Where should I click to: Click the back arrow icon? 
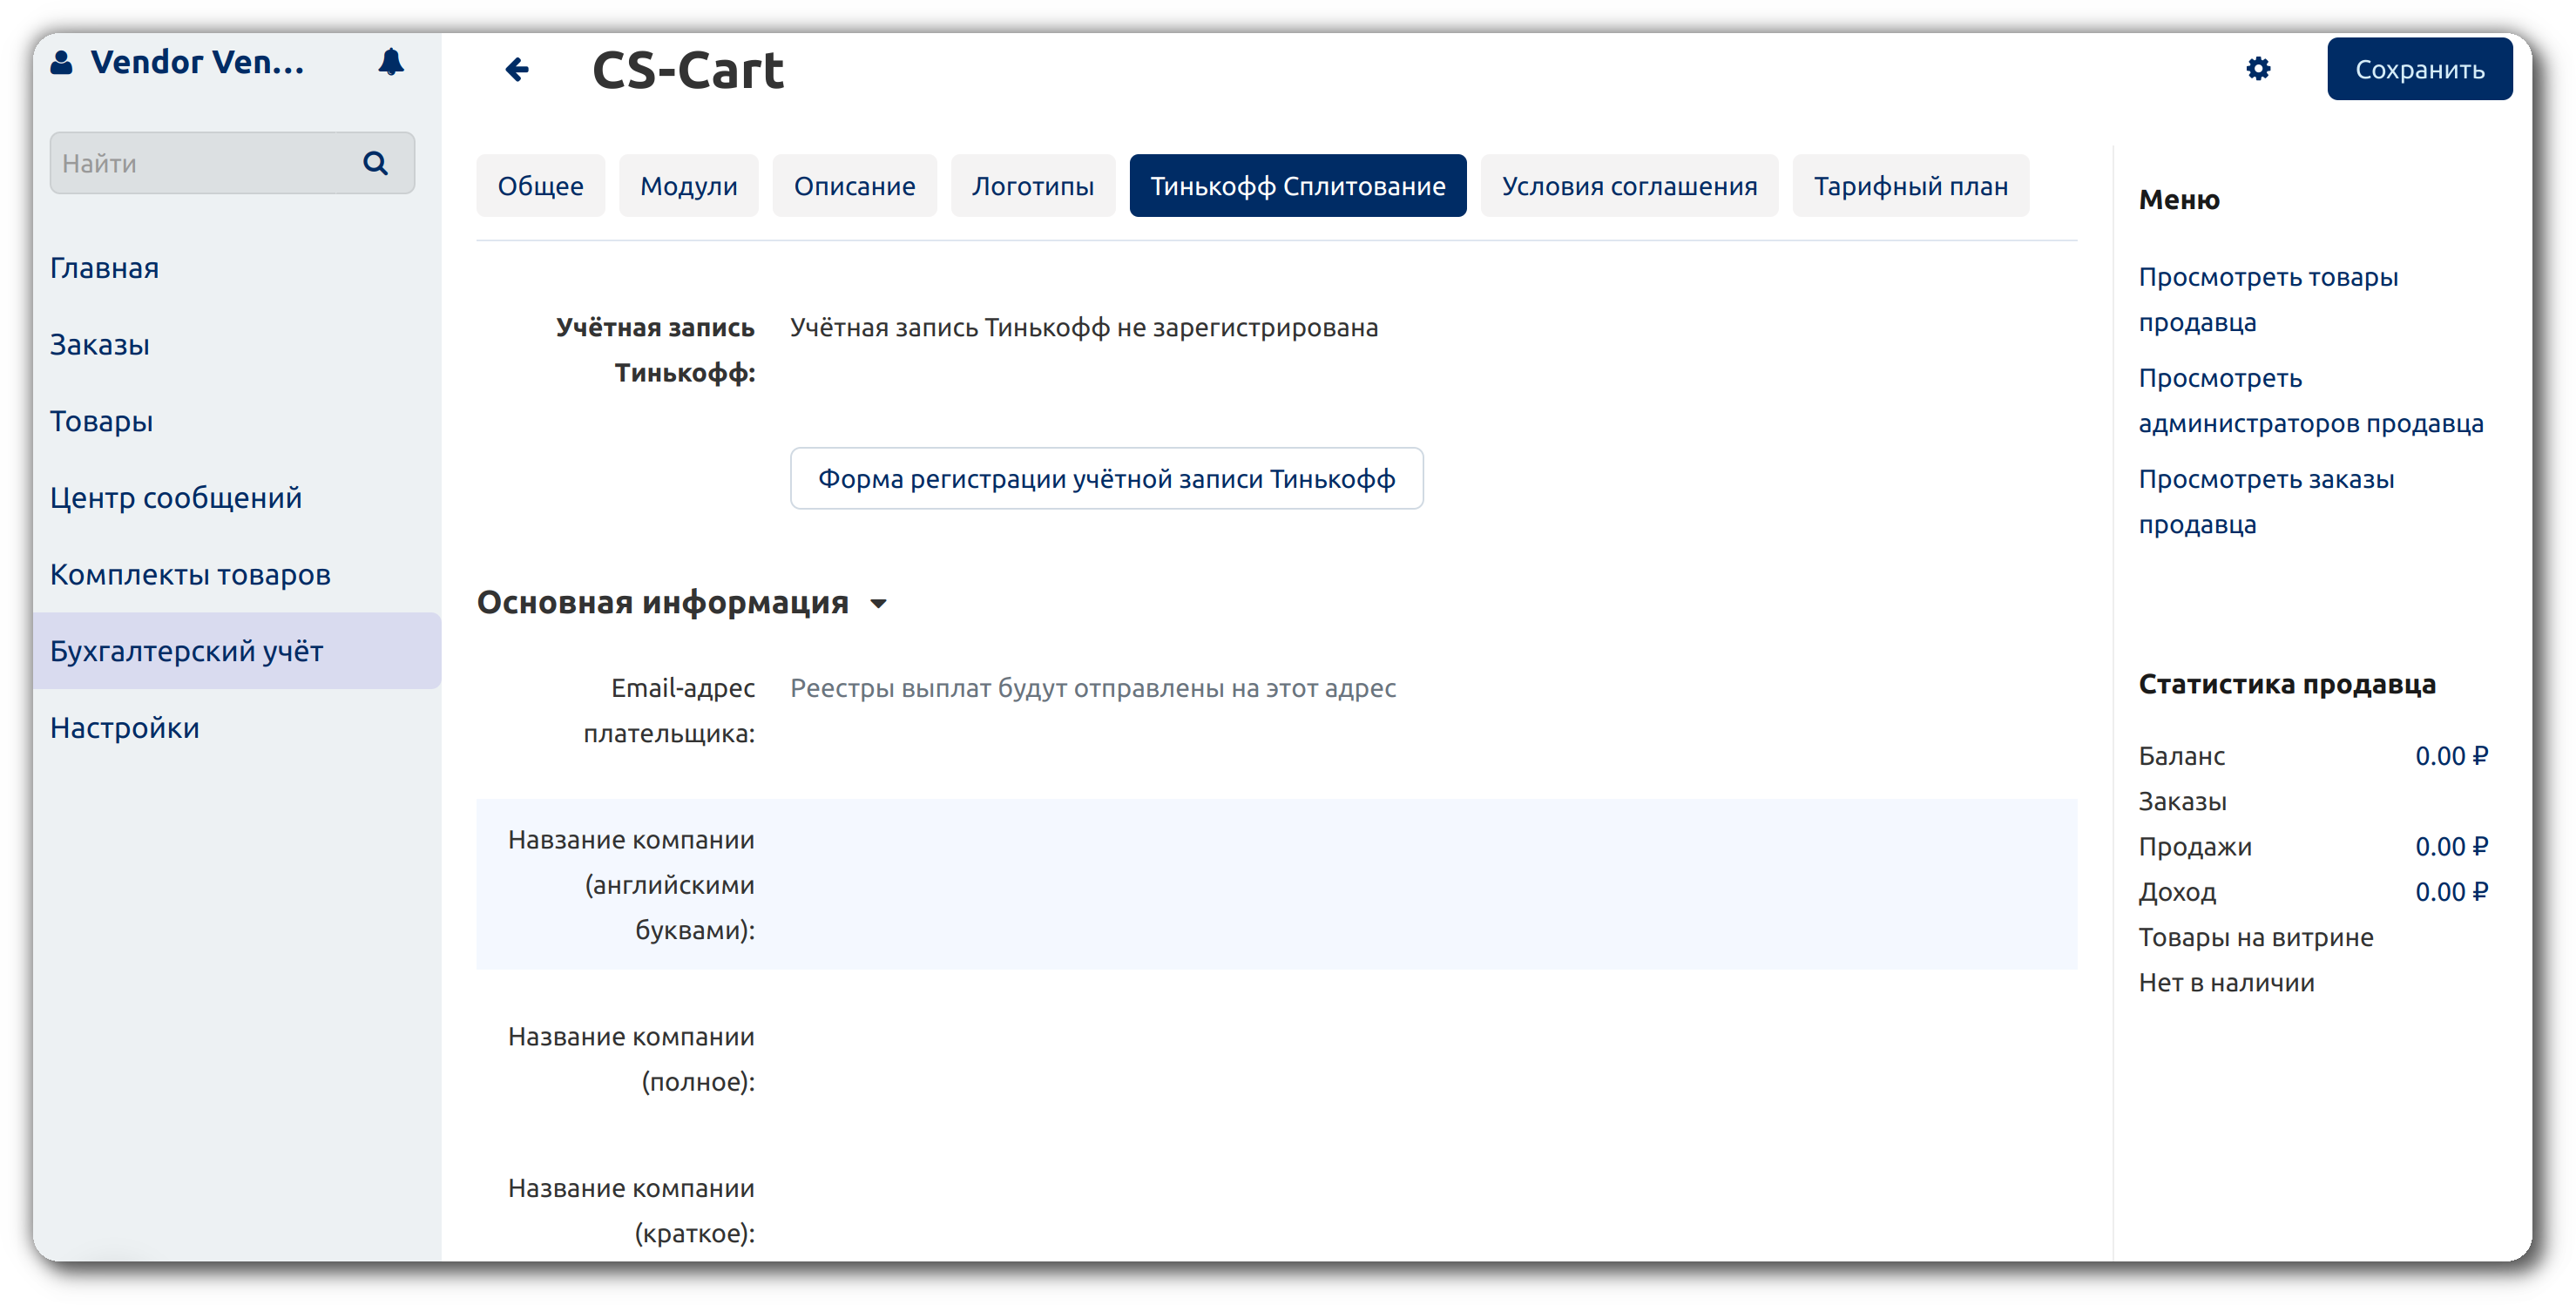coord(517,69)
